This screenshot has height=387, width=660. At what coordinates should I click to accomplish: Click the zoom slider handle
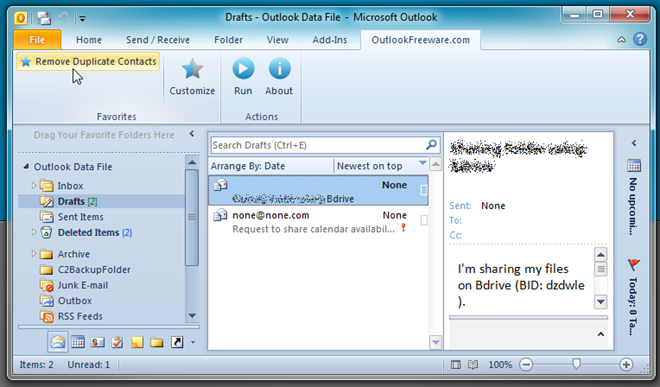(x=576, y=364)
